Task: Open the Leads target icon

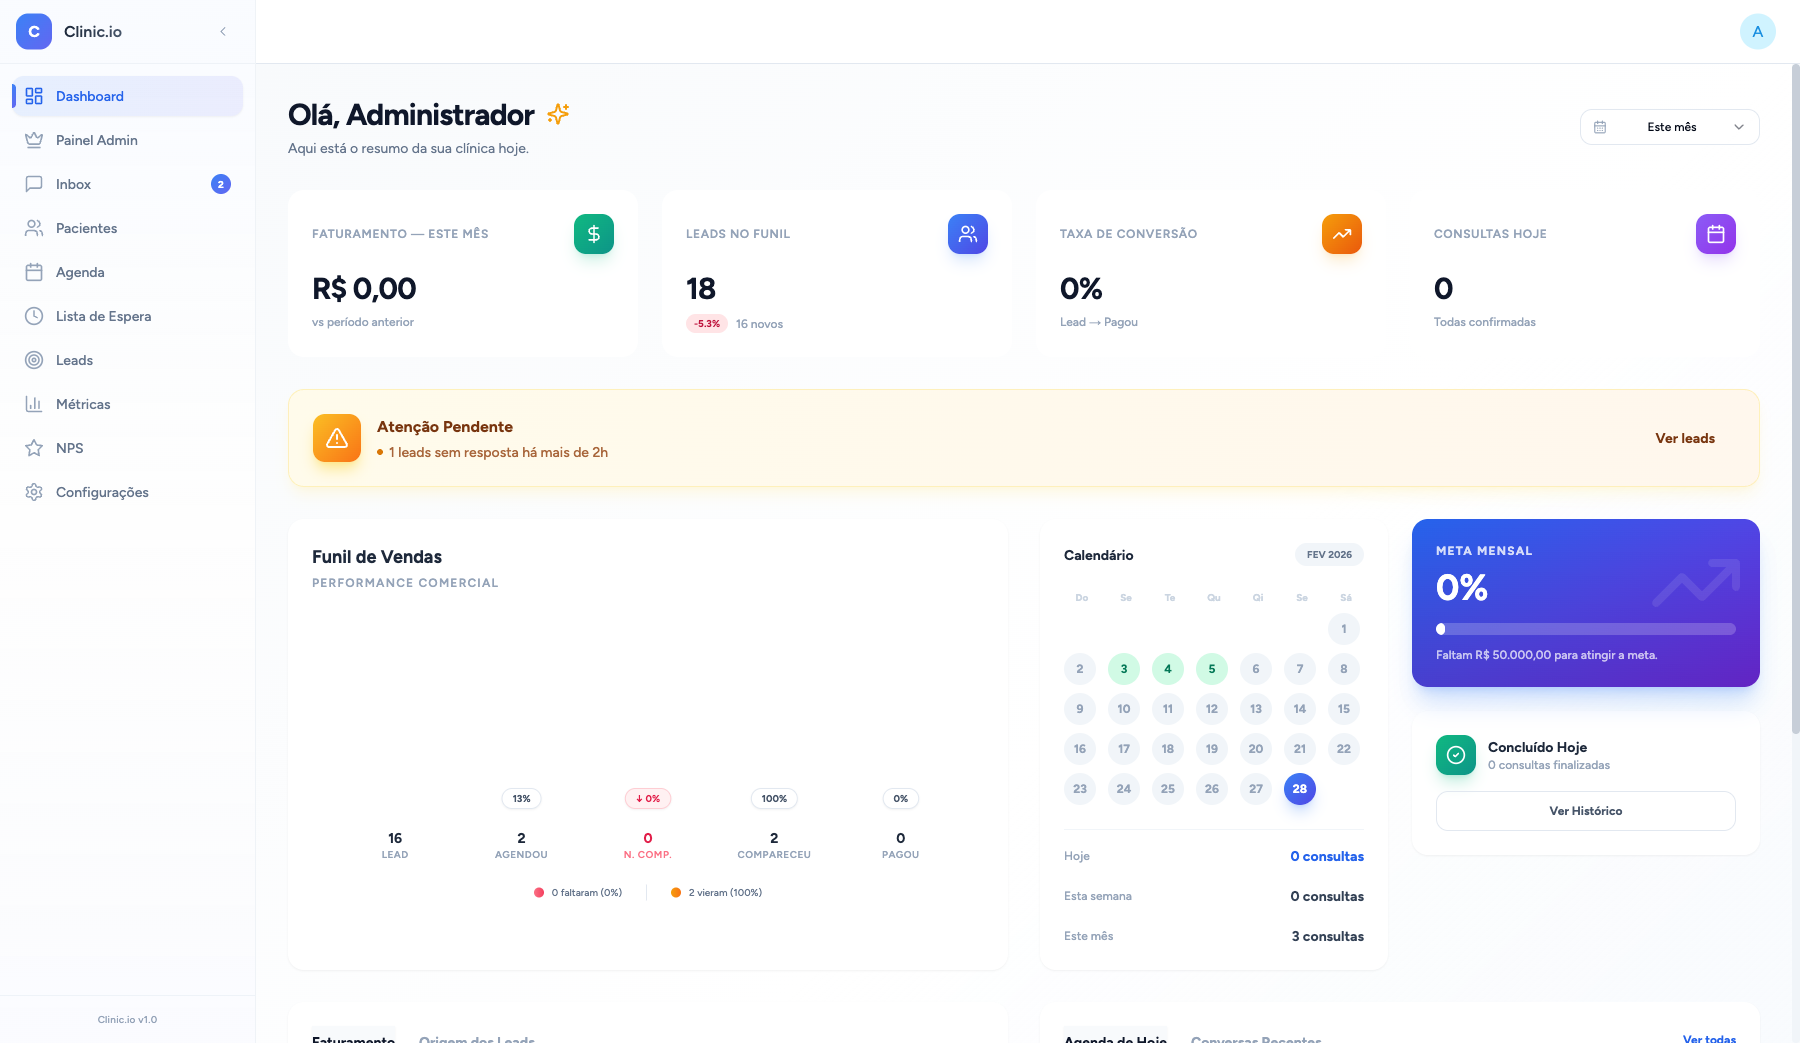Action: (34, 360)
